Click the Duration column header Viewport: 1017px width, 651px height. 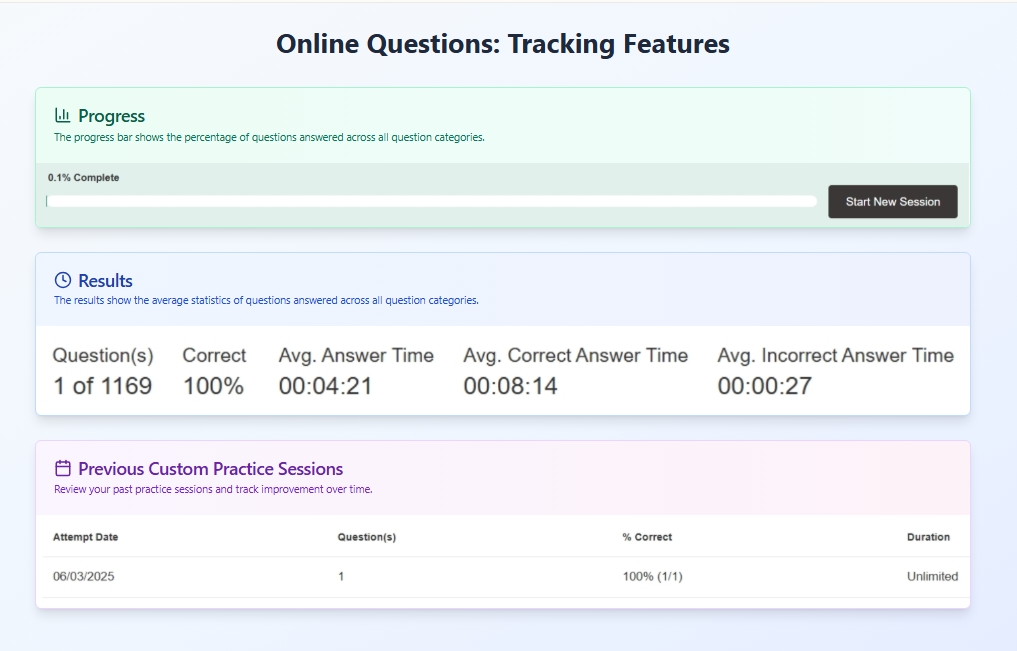click(x=928, y=537)
